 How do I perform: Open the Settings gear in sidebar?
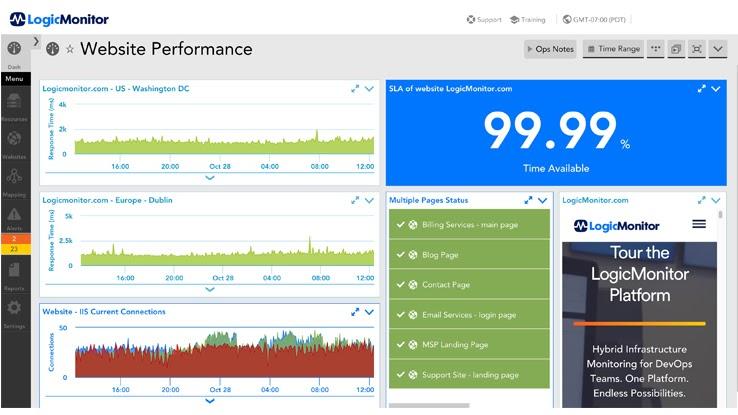click(x=14, y=311)
